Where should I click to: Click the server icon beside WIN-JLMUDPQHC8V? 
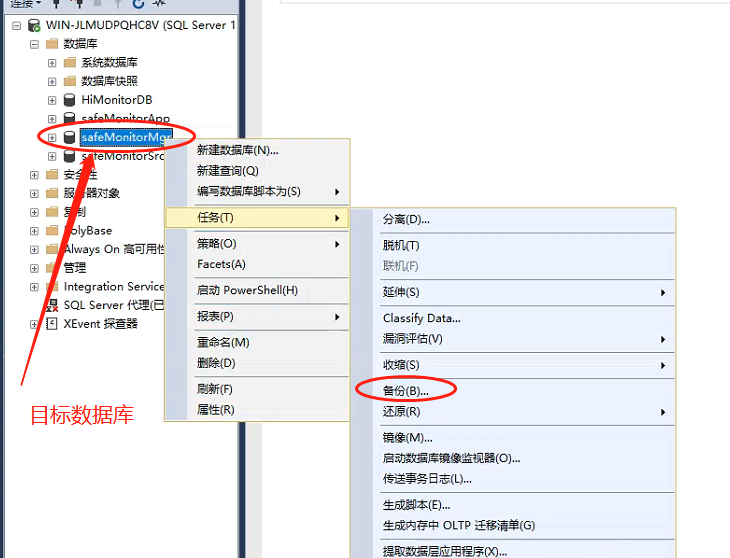35,25
